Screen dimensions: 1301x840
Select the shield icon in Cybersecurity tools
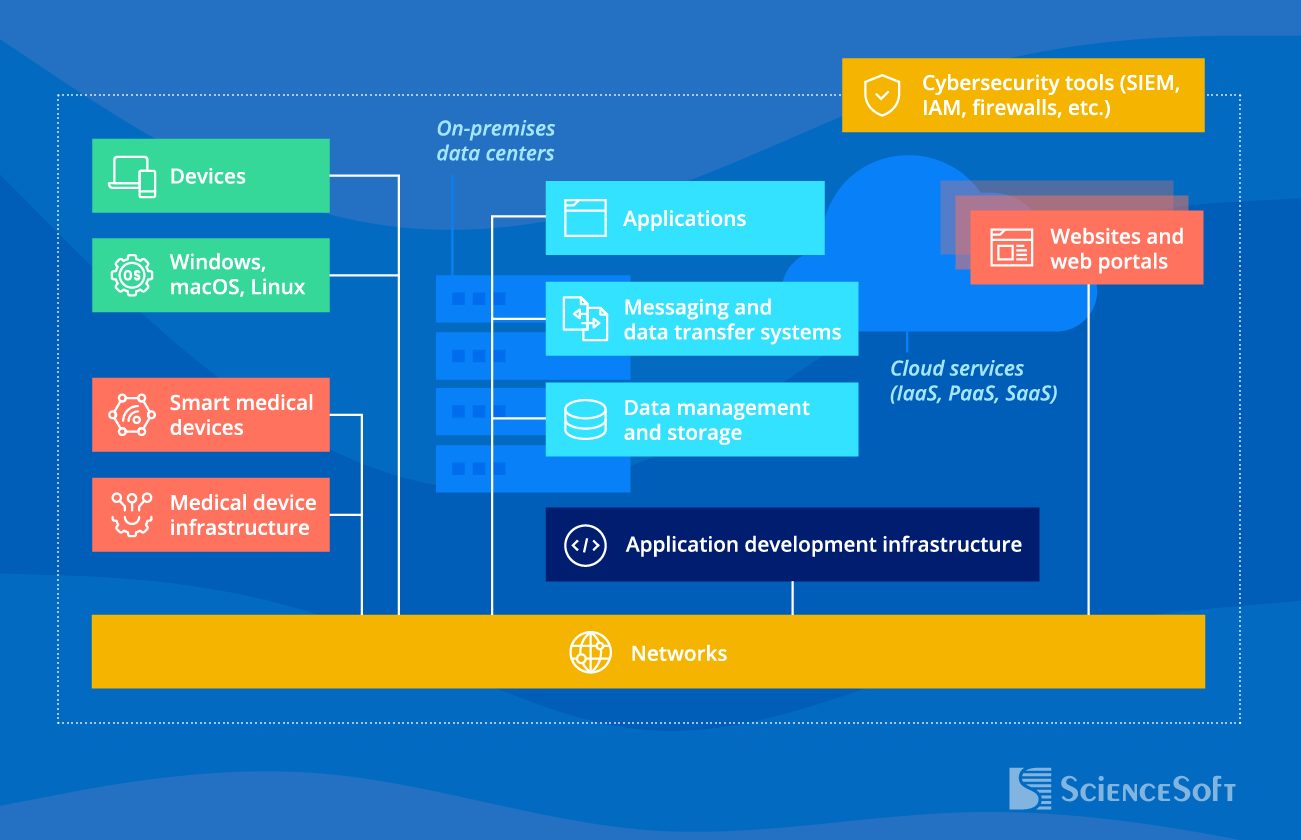coord(881,95)
